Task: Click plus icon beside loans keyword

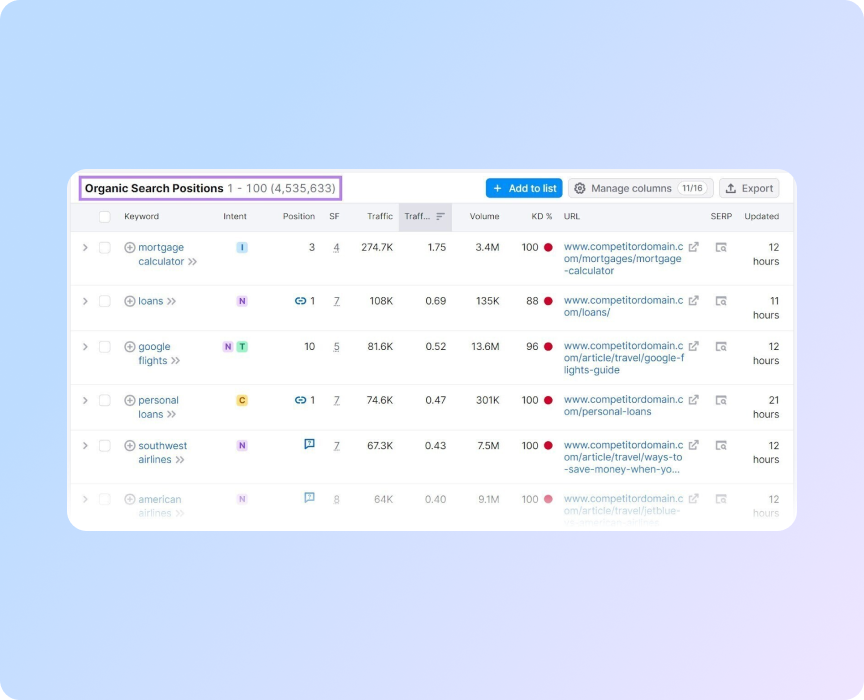Action: pyautogui.click(x=129, y=301)
